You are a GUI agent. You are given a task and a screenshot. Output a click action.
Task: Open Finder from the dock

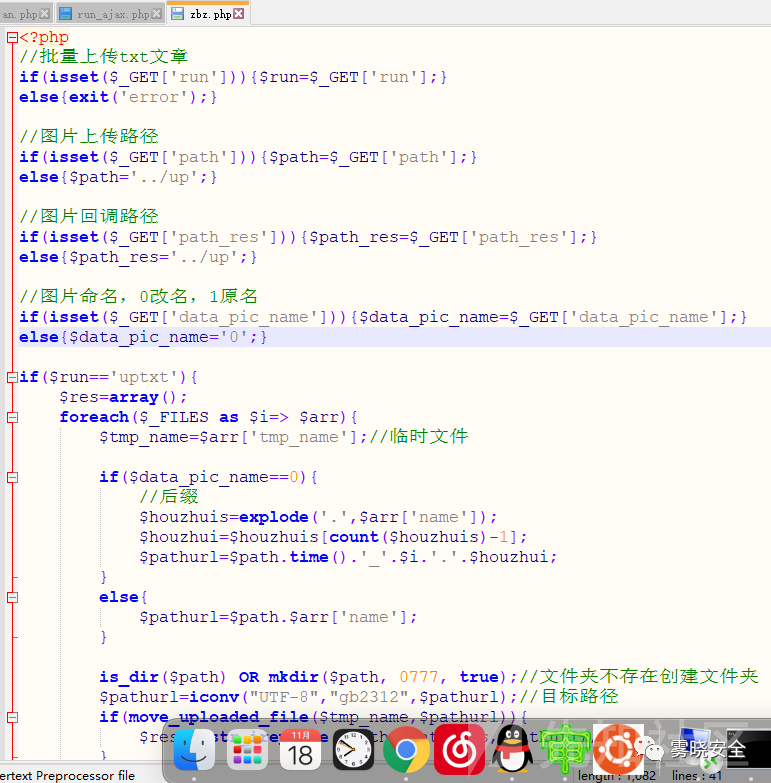194,750
